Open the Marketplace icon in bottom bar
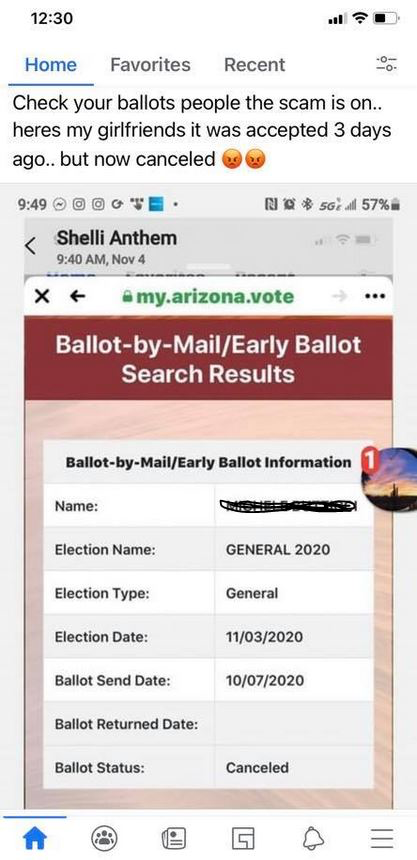This screenshot has height=860, width=417. [243, 838]
